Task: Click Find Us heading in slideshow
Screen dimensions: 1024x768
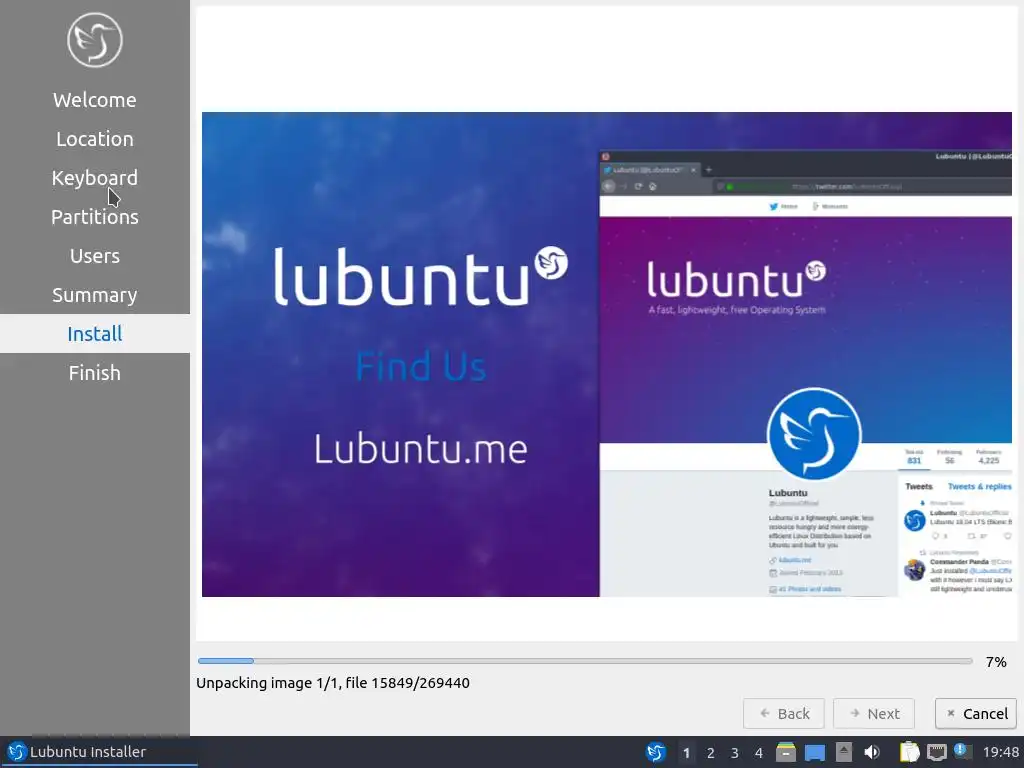Action: coord(421,366)
